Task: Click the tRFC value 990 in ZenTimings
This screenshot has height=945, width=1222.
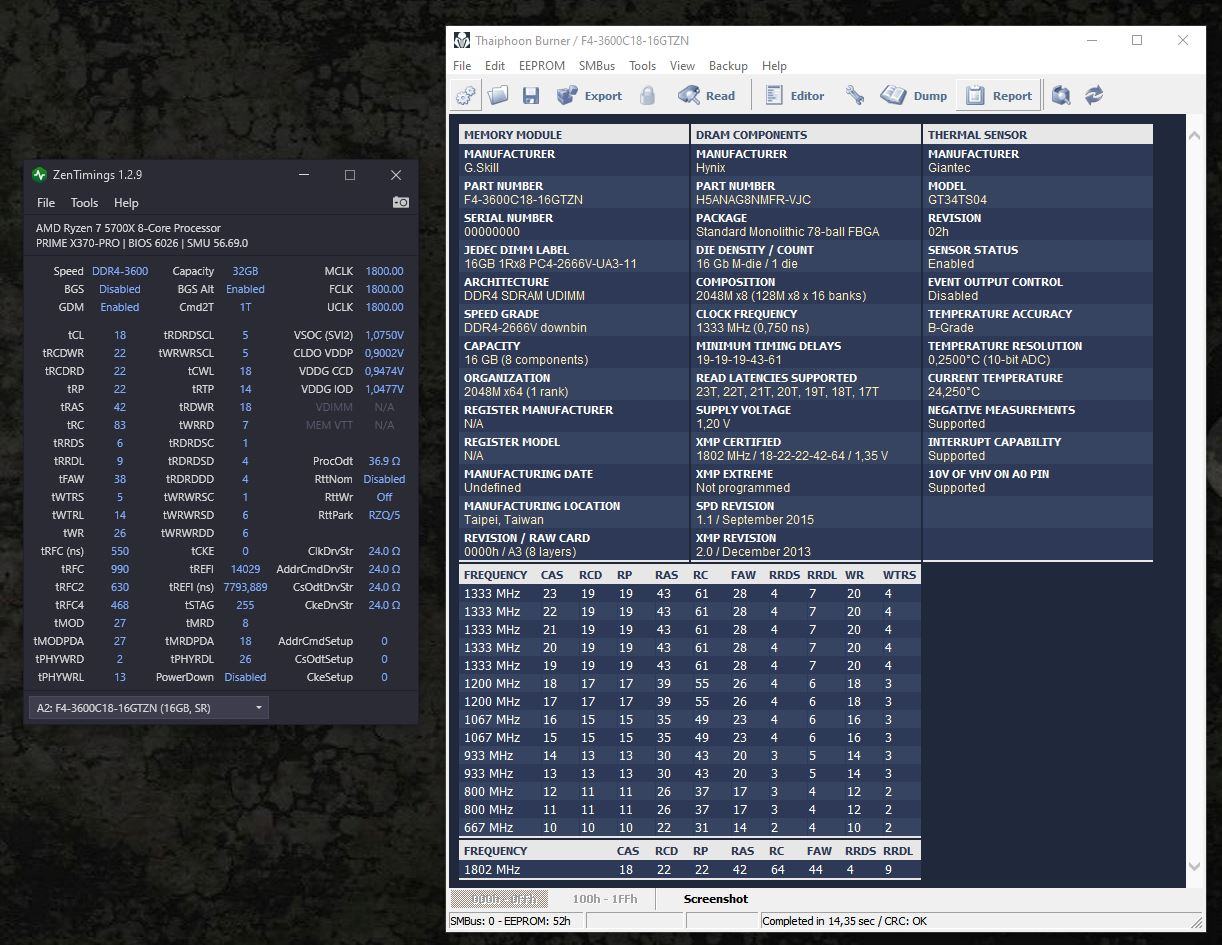Action: coord(120,569)
